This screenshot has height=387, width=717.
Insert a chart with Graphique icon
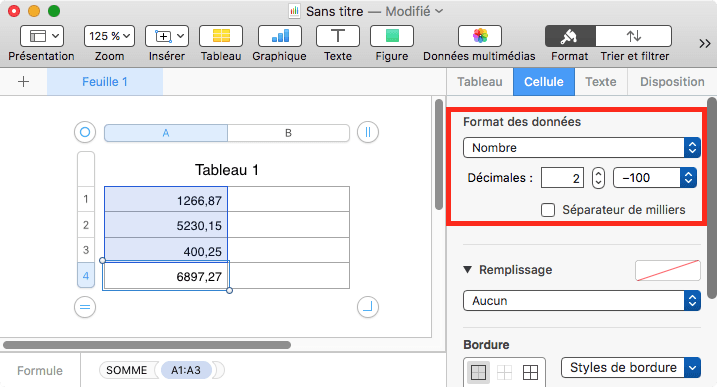coord(280,36)
